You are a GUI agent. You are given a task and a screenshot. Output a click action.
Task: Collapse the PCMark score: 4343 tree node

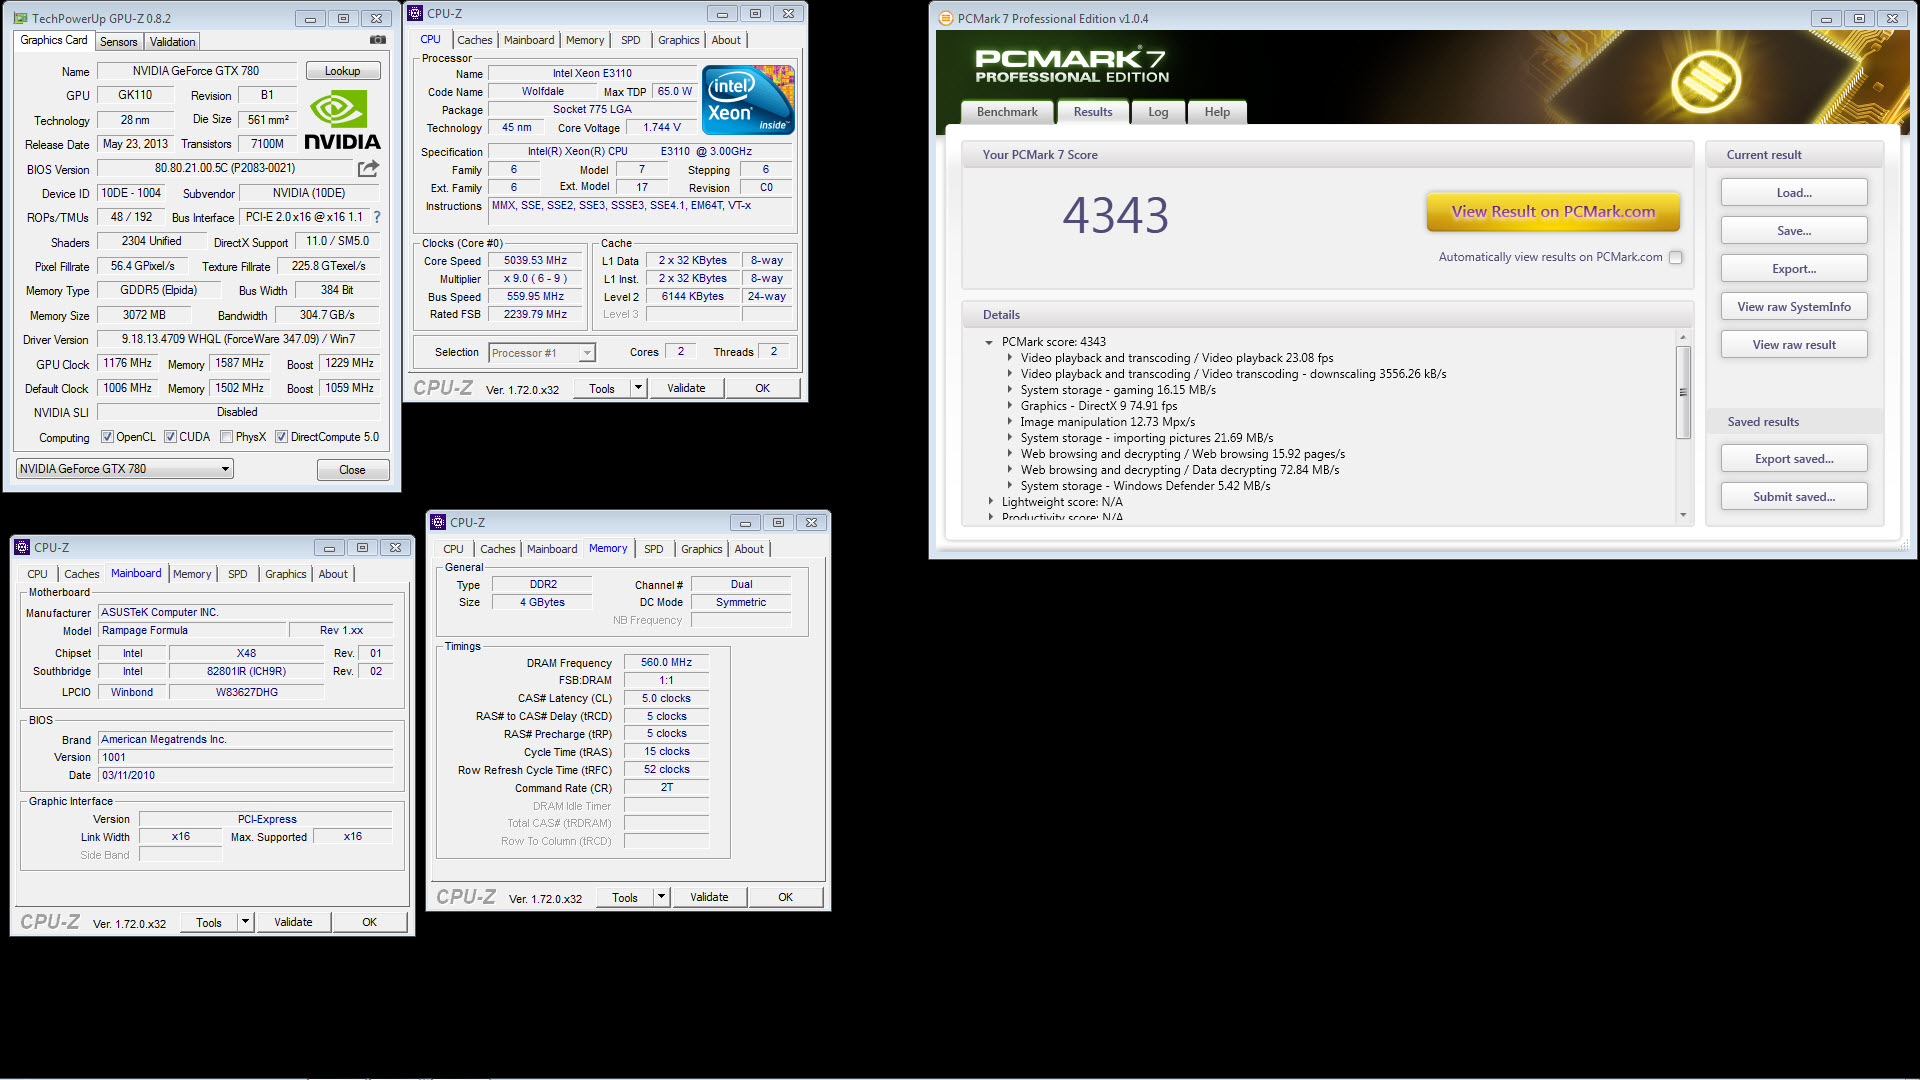click(x=989, y=342)
